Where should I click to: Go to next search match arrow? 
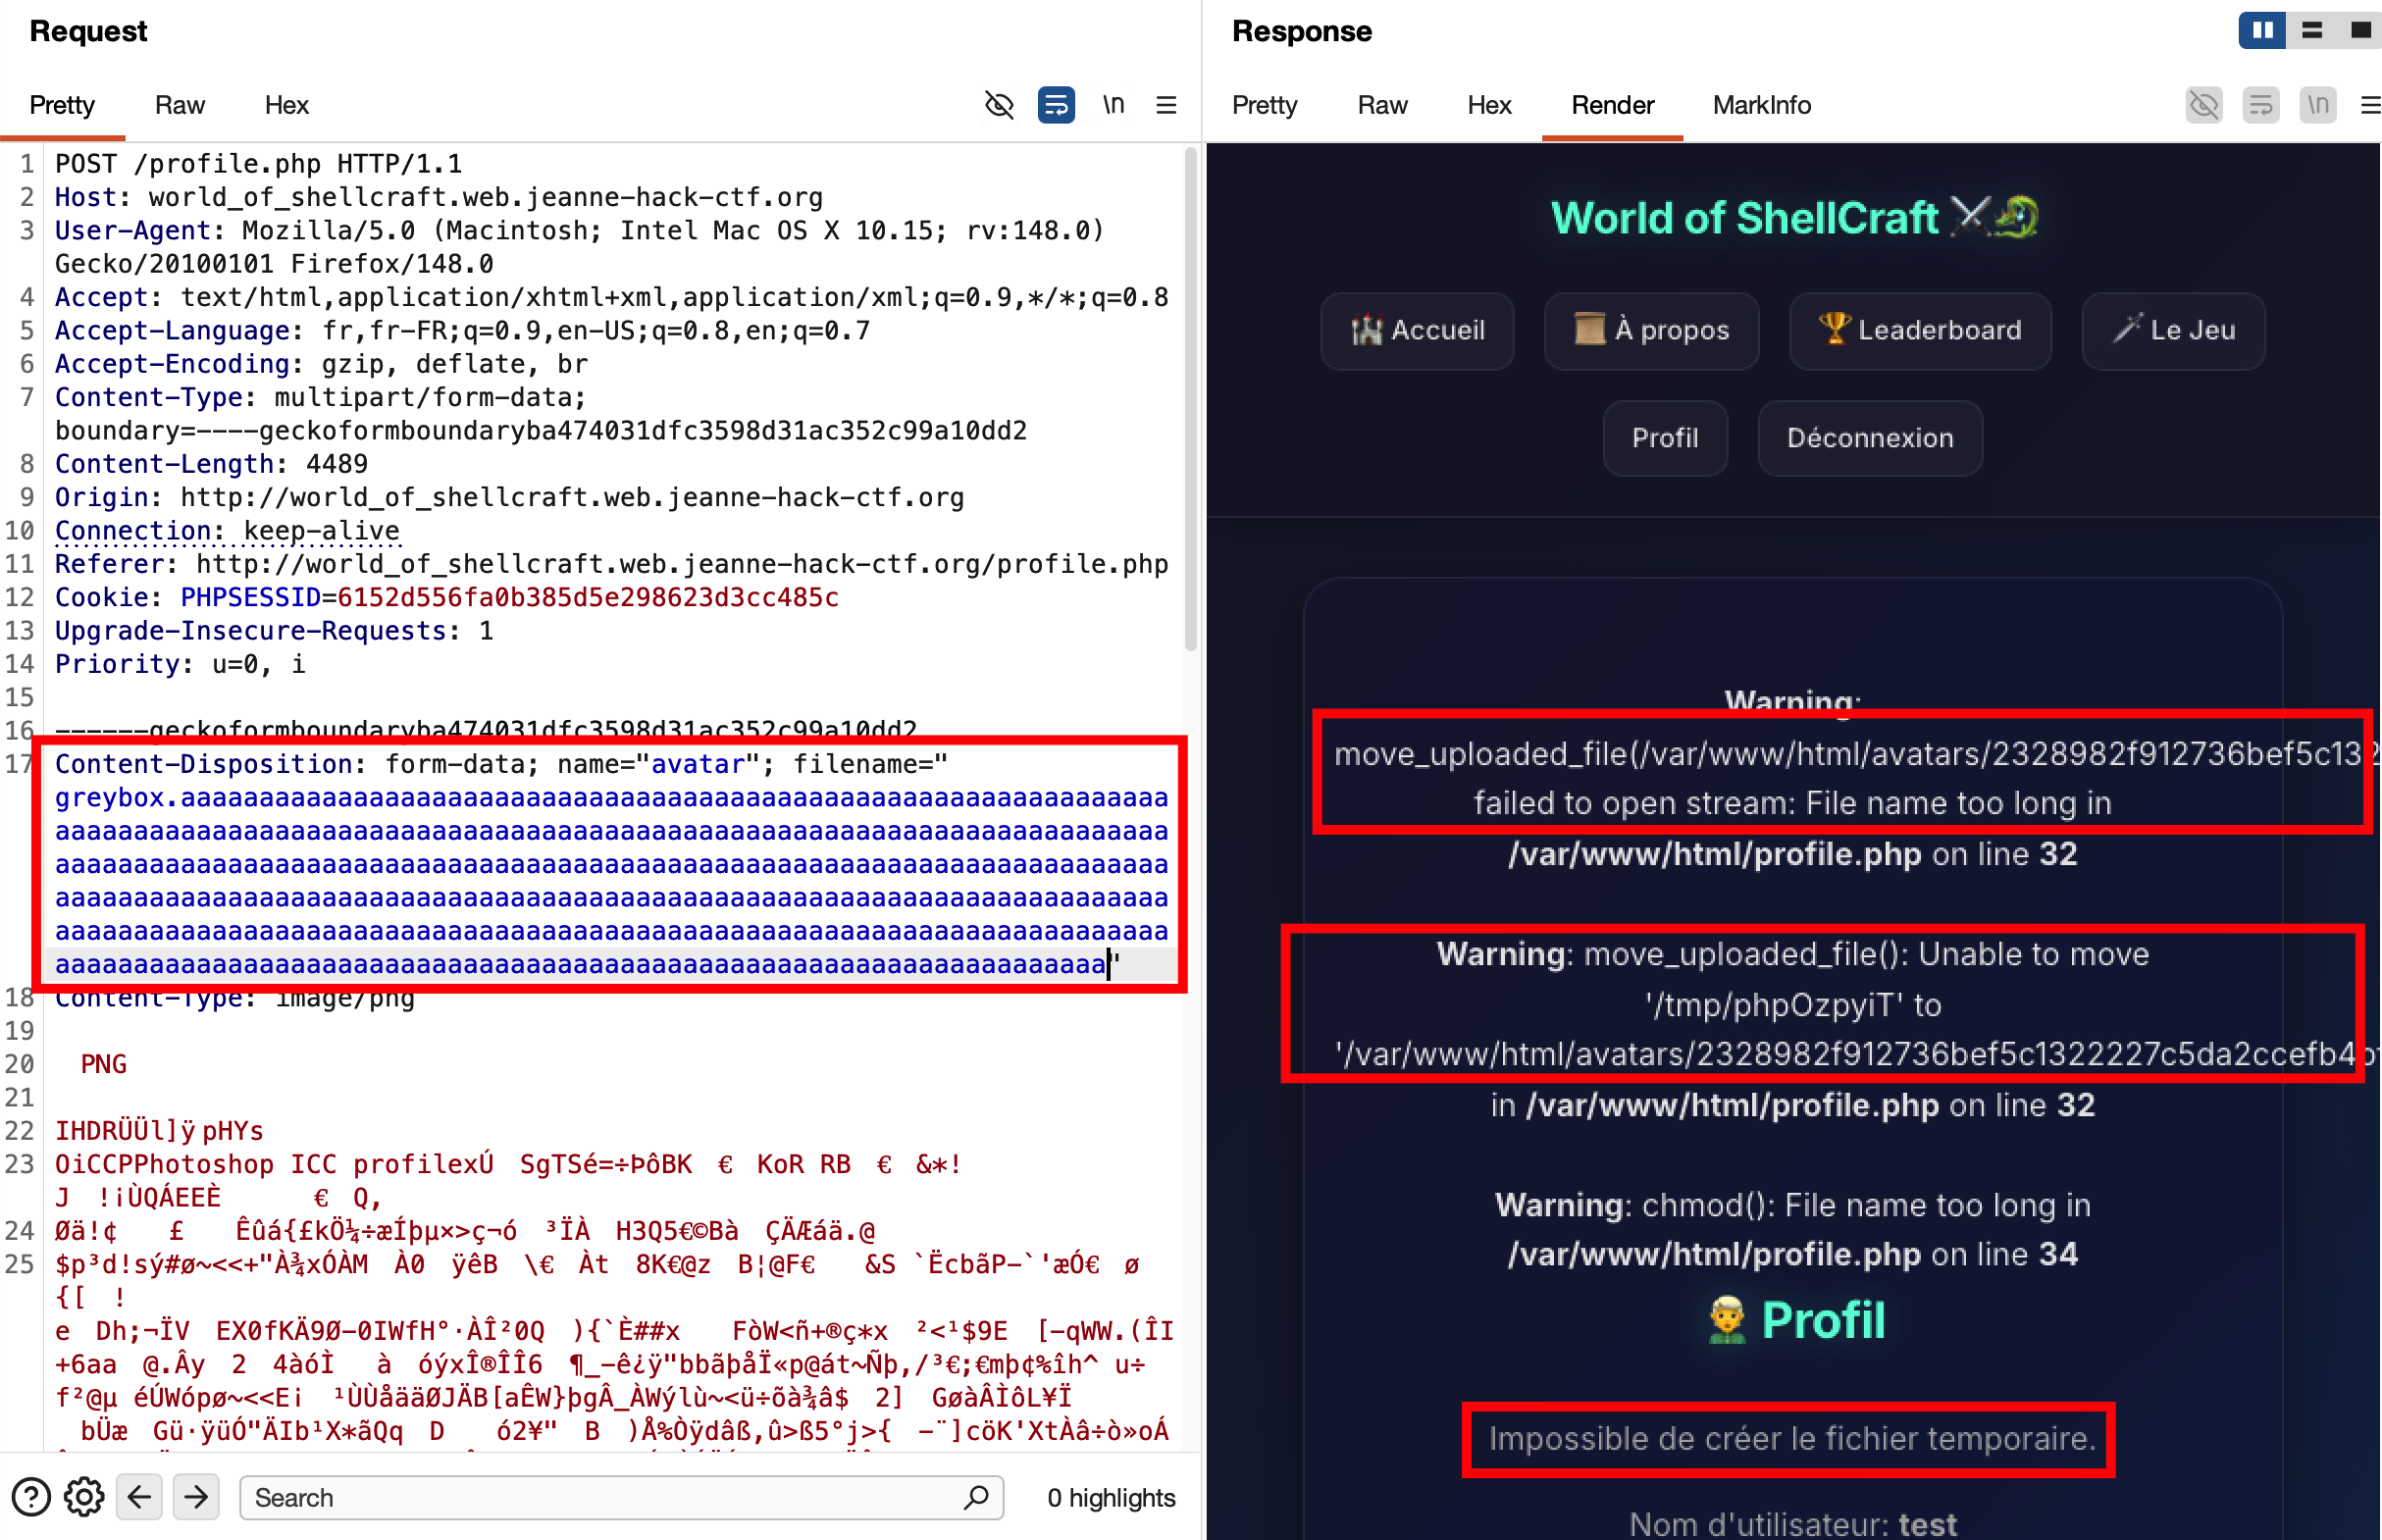point(196,1497)
